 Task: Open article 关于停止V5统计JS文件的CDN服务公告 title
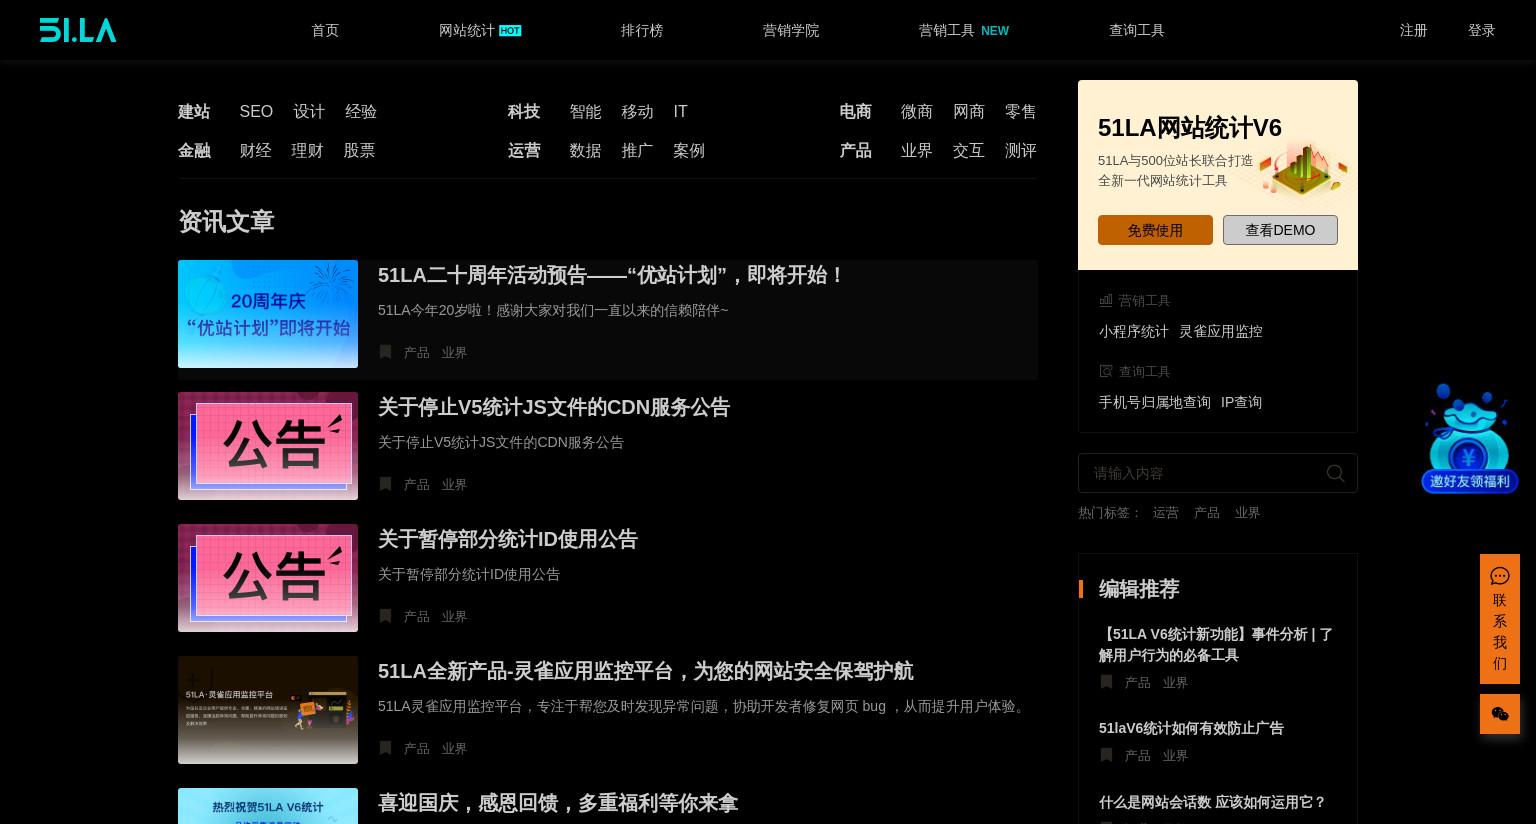(554, 407)
